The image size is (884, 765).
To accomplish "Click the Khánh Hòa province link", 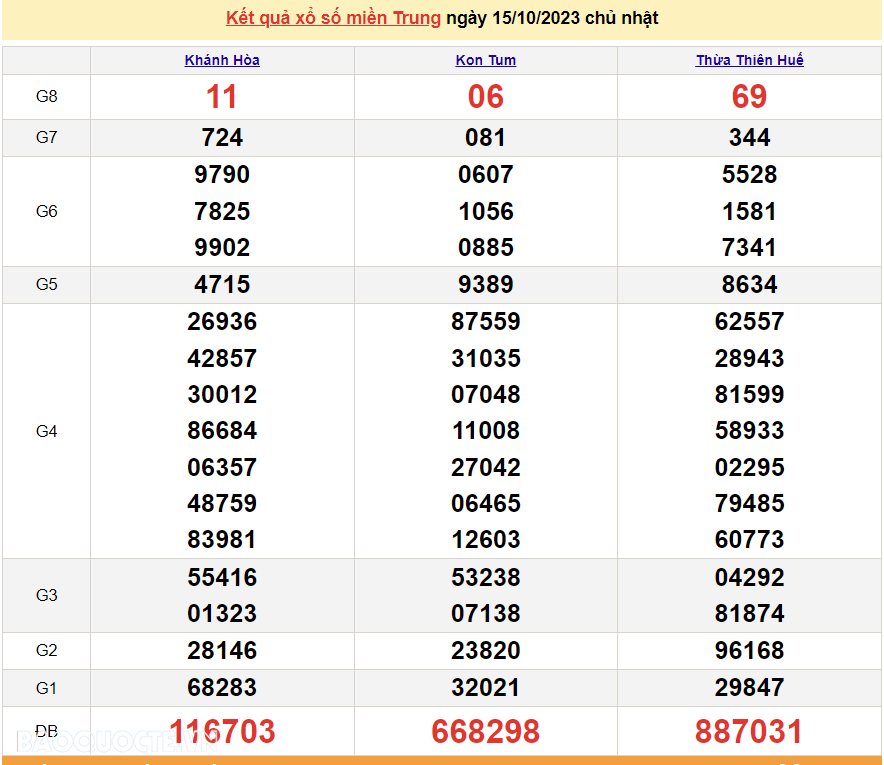I will [222, 60].
